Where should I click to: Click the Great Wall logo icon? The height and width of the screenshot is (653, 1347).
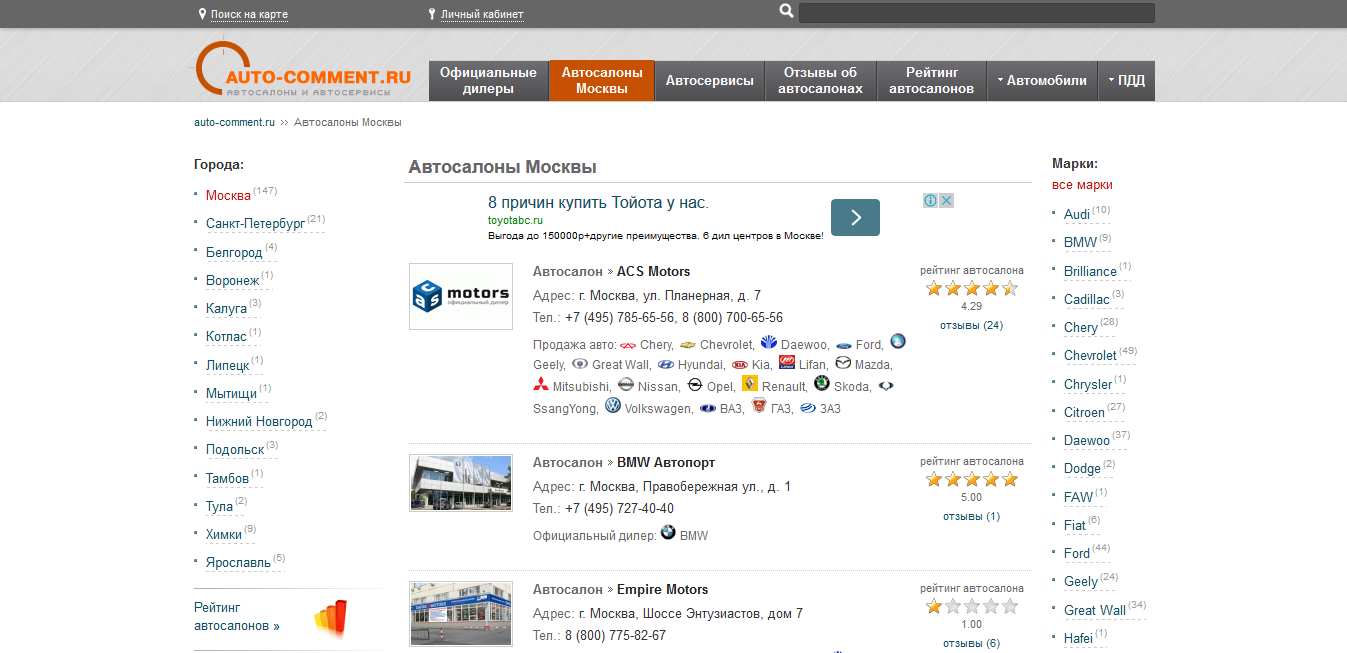[580, 364]
